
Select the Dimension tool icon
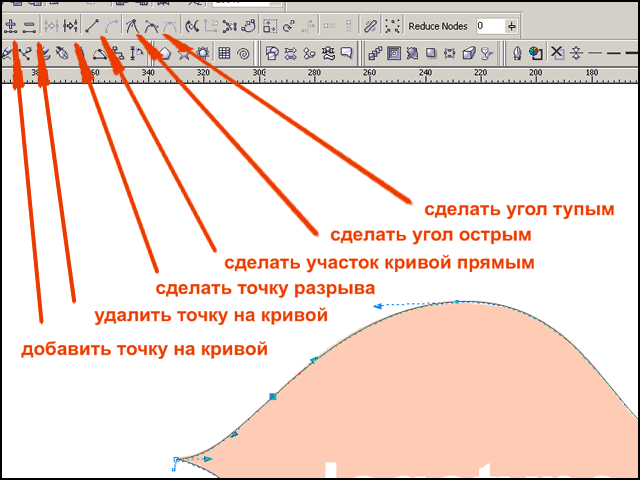[137, 53]
